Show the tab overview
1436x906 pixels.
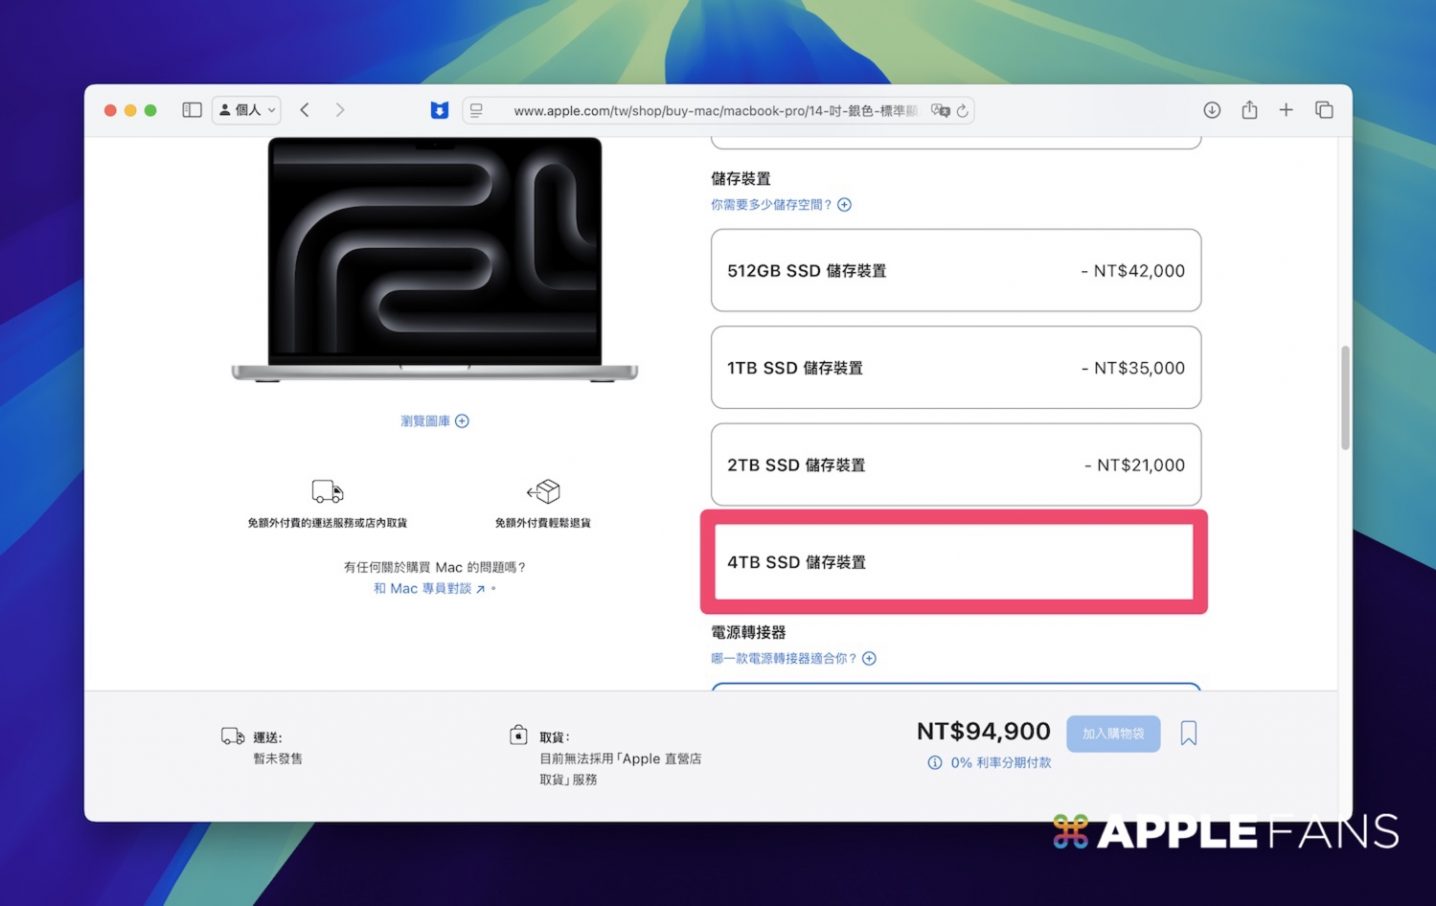coord(1324,110)
